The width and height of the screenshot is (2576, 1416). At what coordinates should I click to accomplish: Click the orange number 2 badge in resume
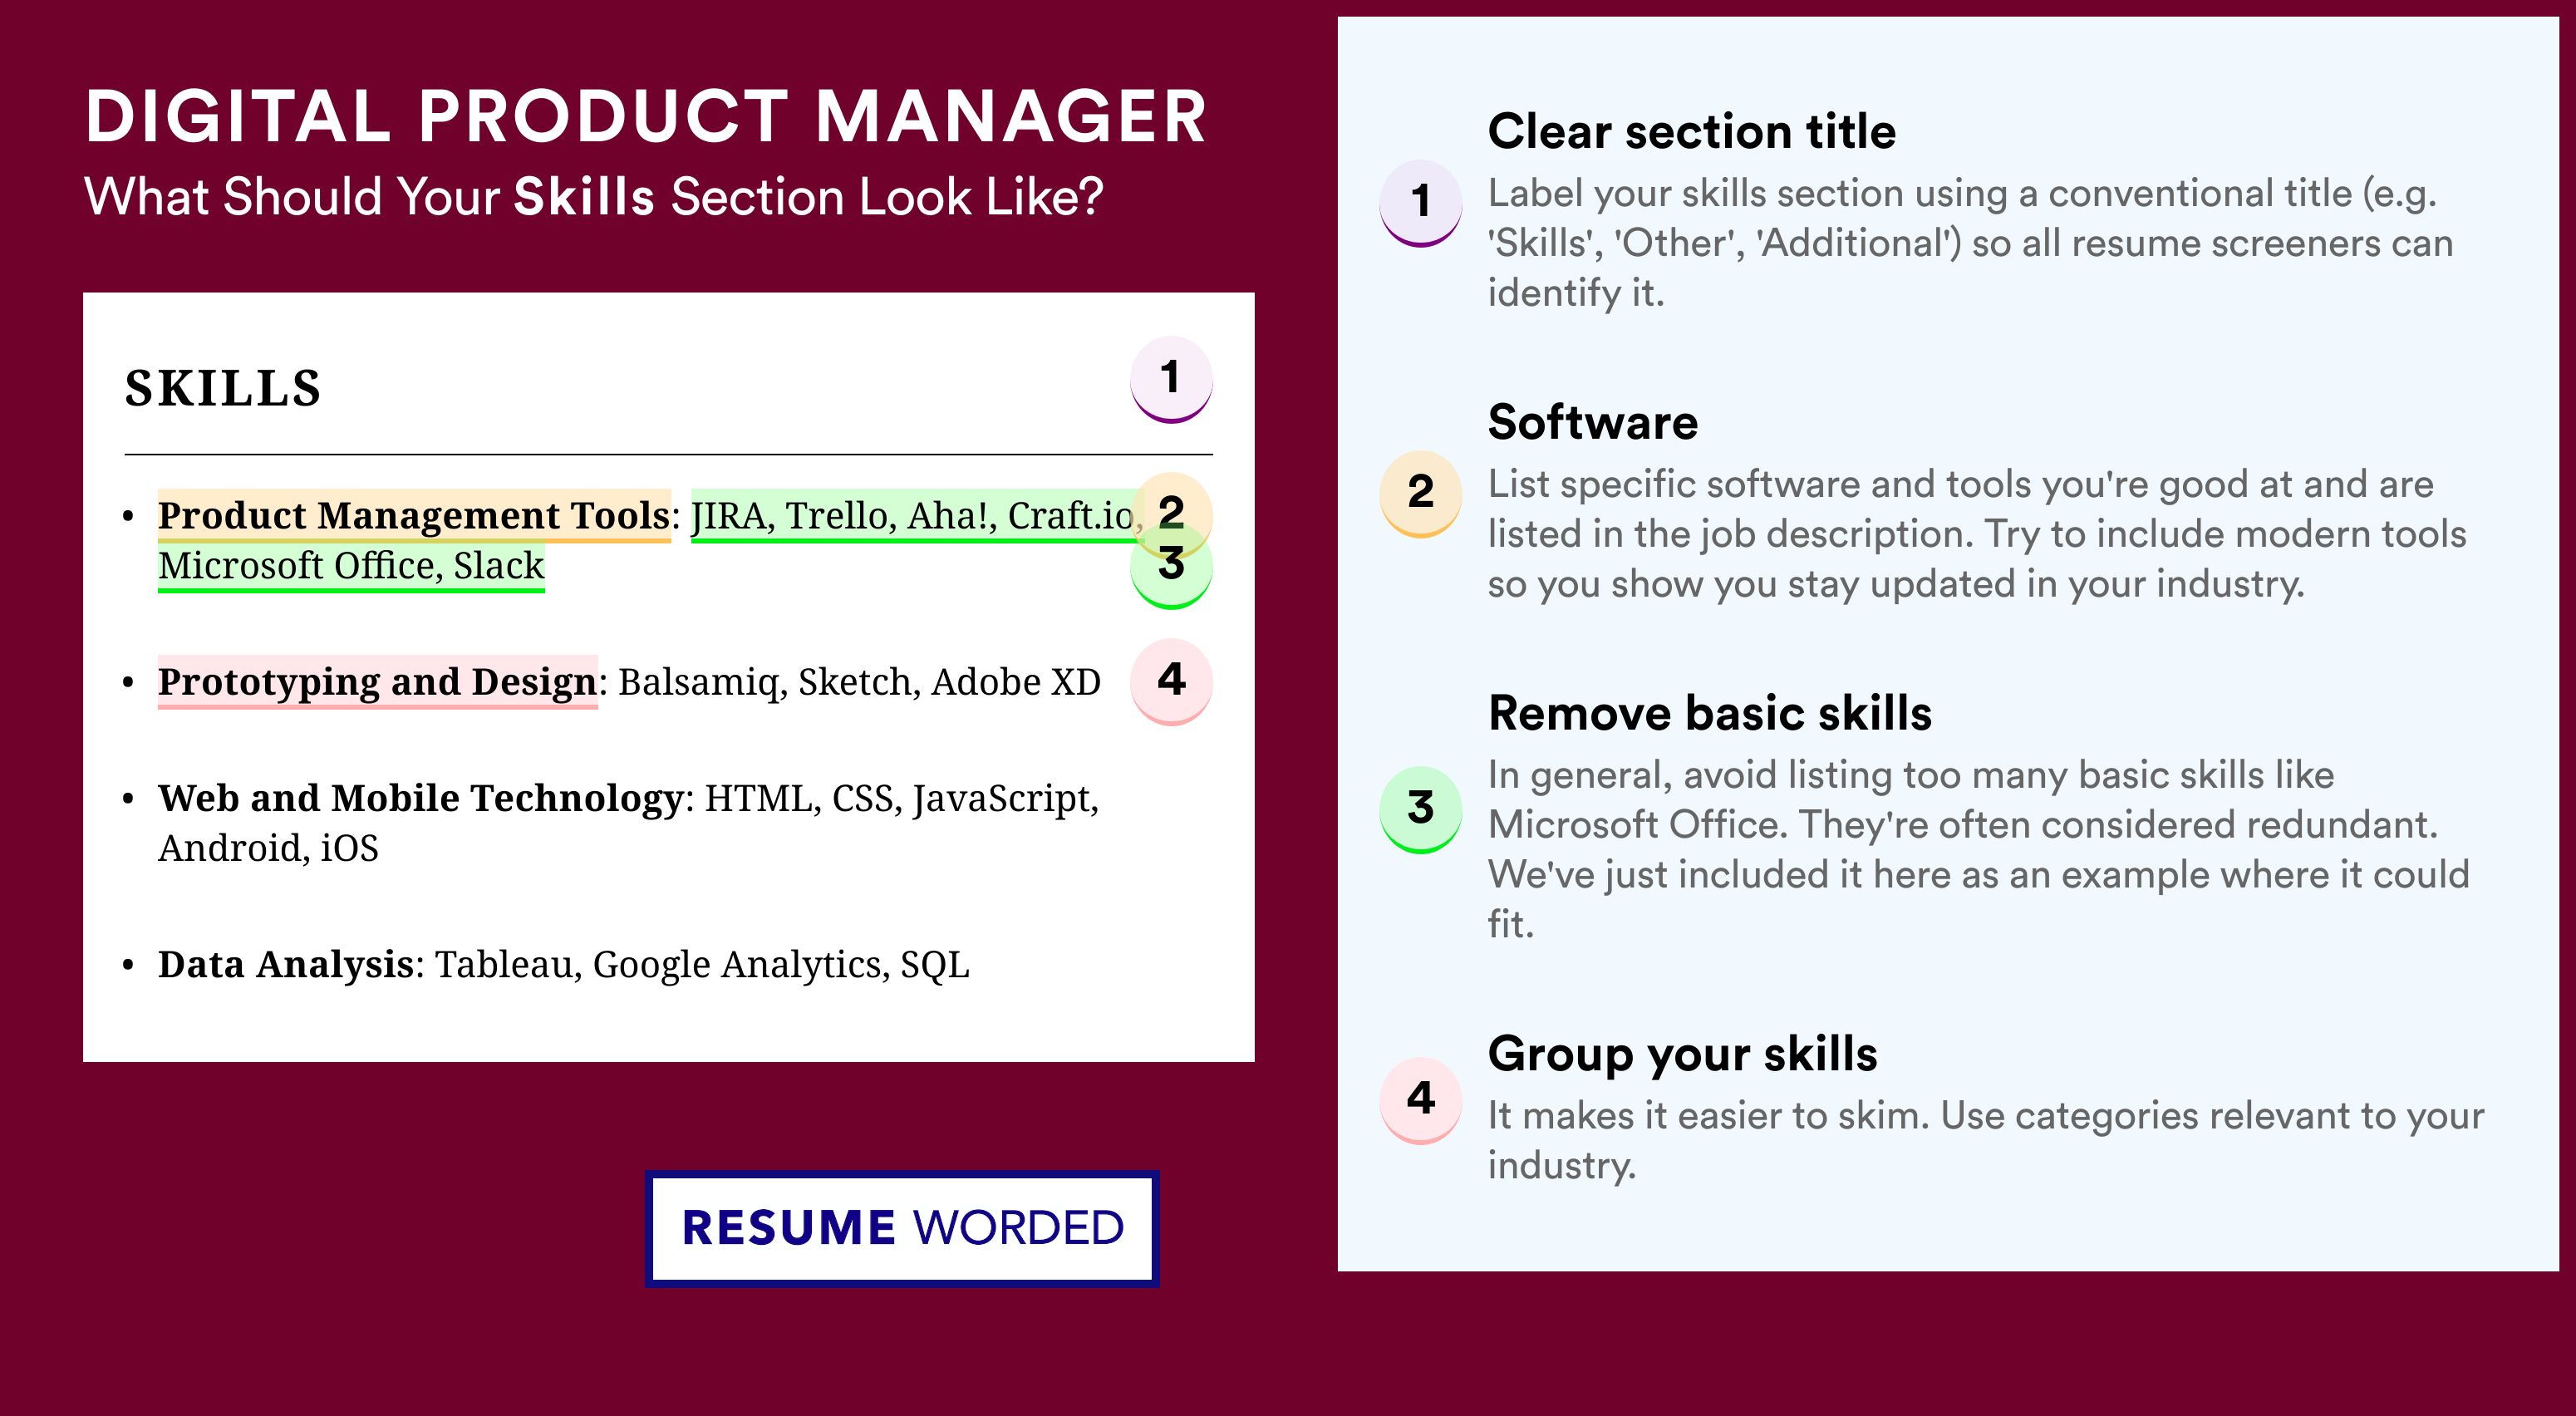click(x=1171, y=511)
